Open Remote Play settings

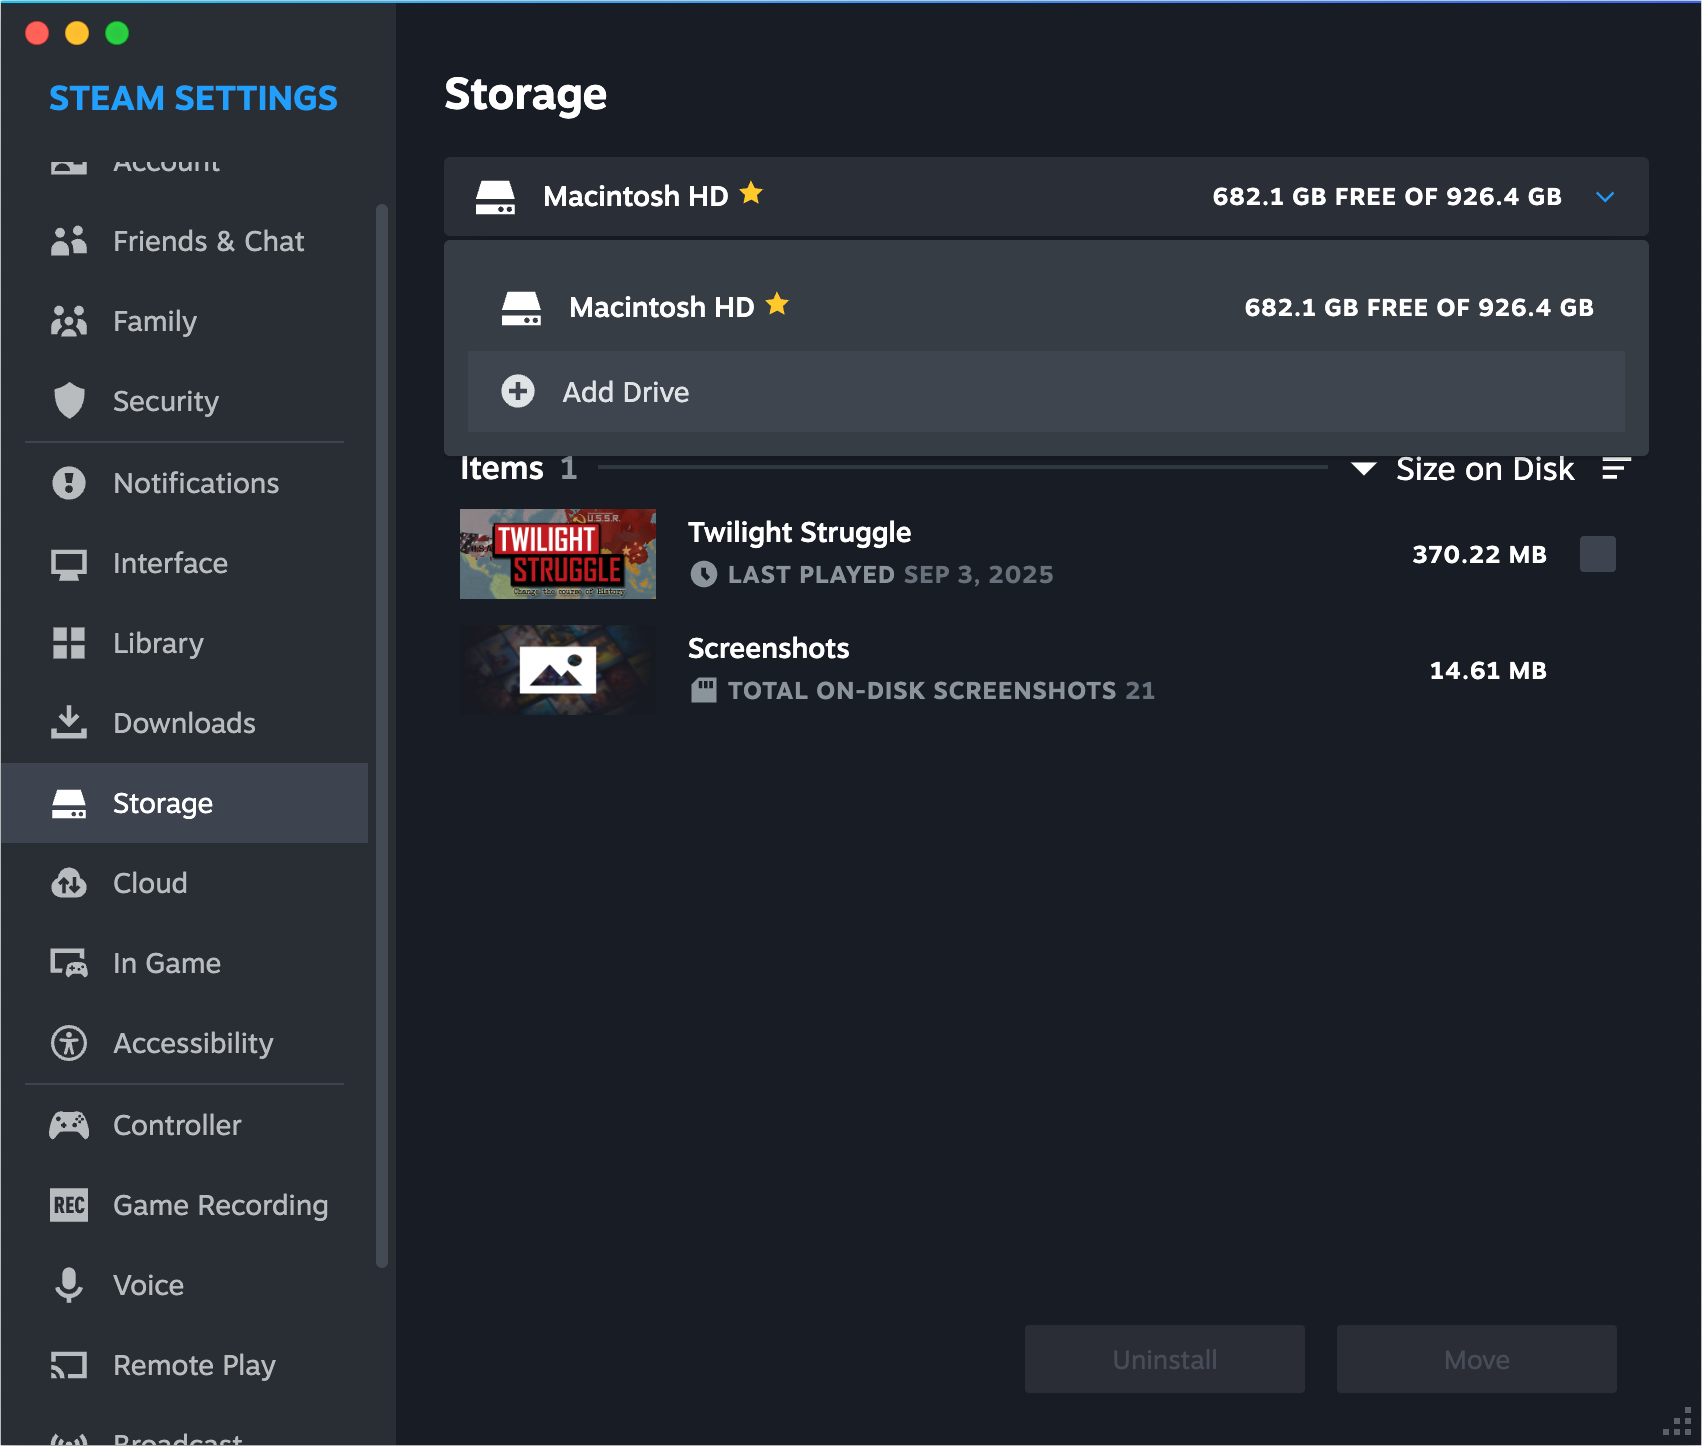click(x=185, y=1365)
